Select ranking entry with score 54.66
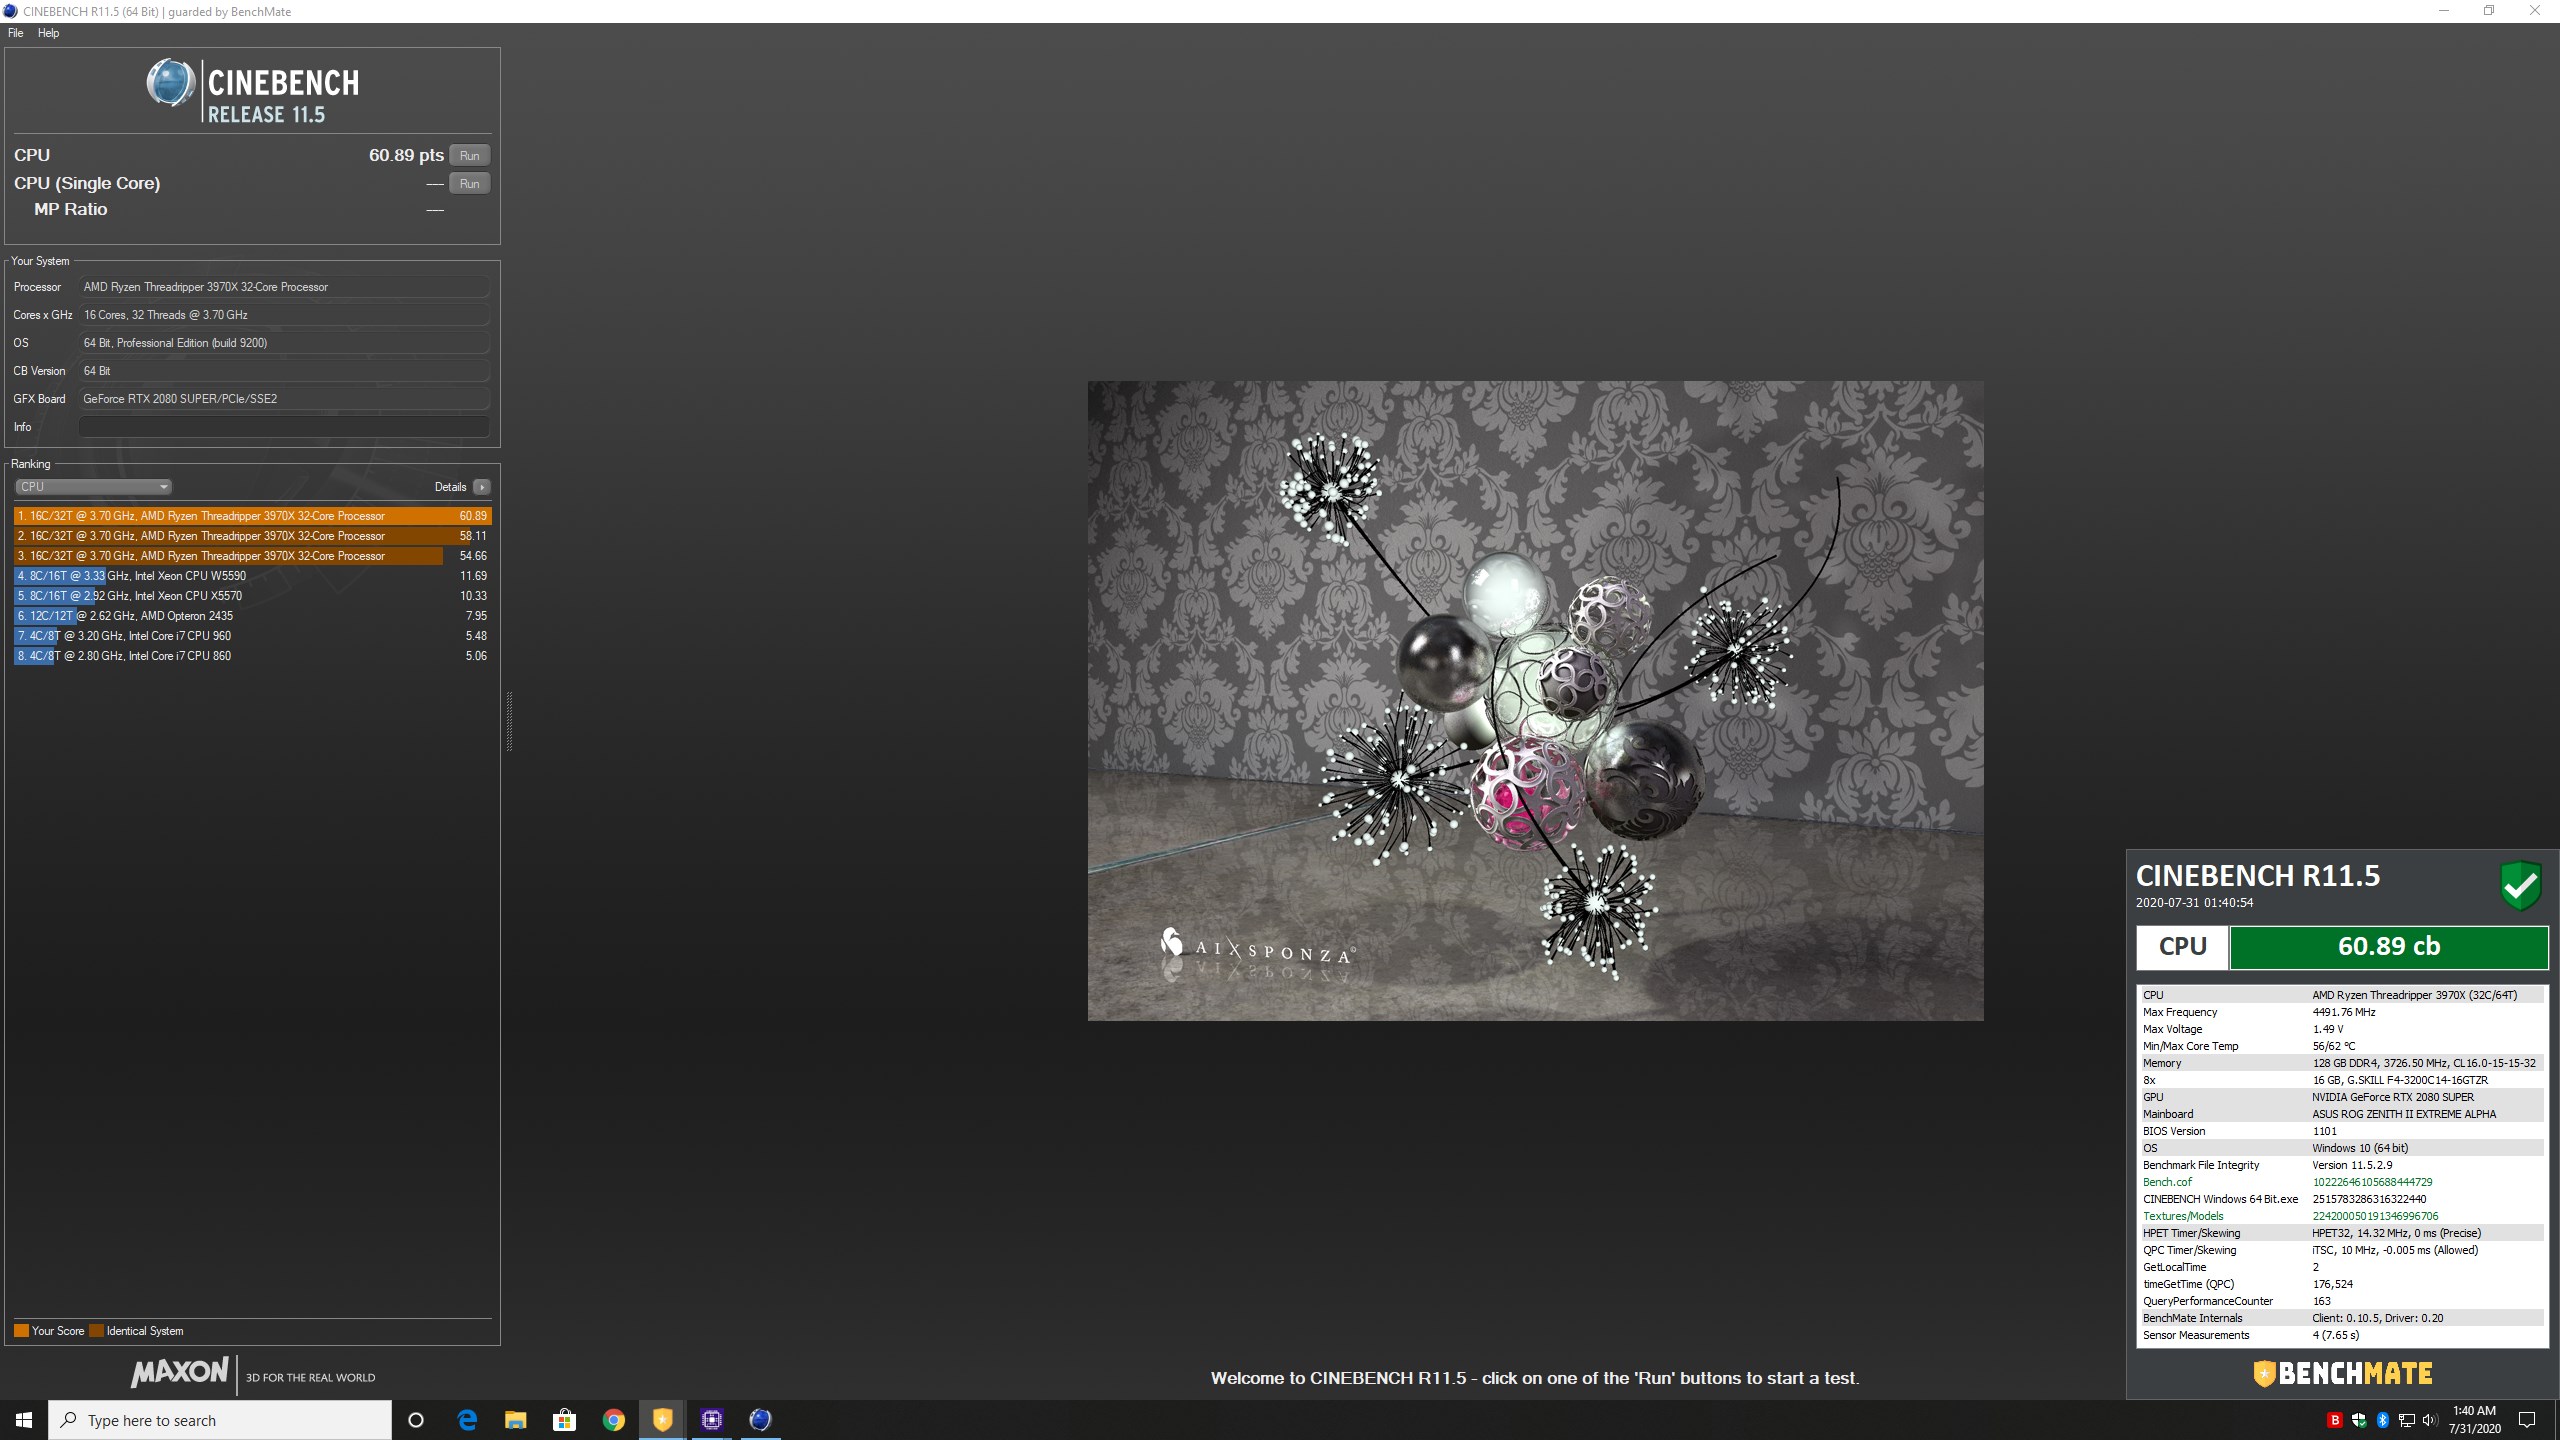The image size is (2560, 1440). pyautogui.click(x=253, y=556)
